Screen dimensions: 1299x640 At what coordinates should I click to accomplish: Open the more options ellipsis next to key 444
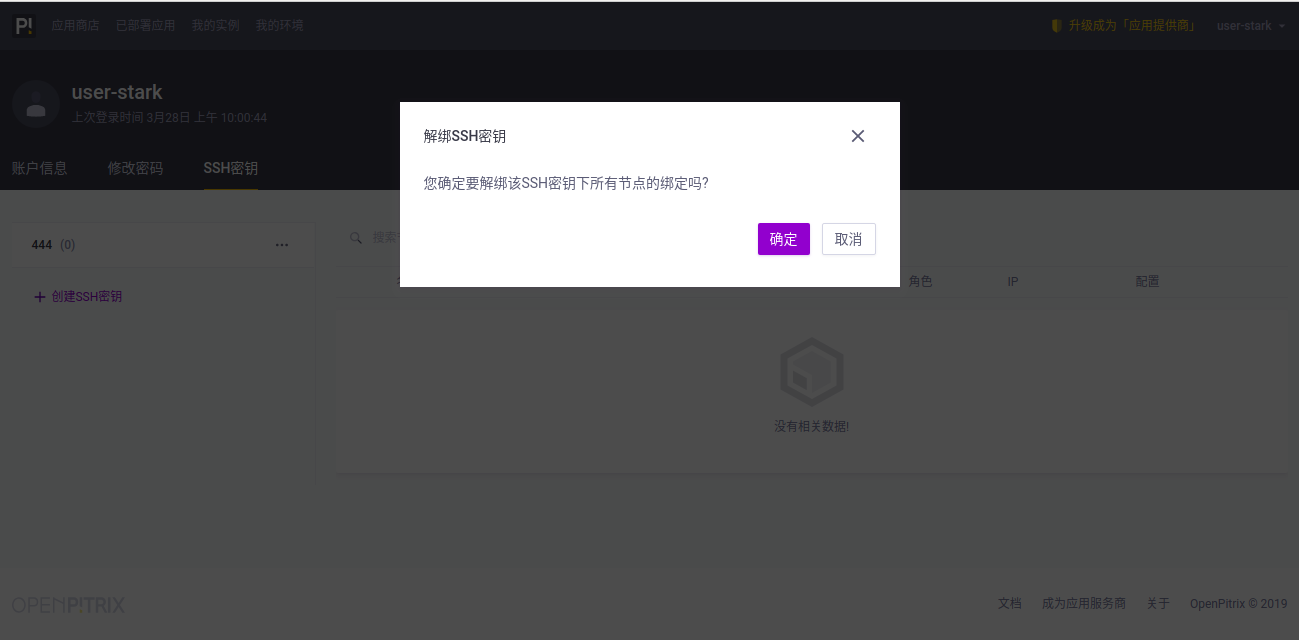(282, 244)
